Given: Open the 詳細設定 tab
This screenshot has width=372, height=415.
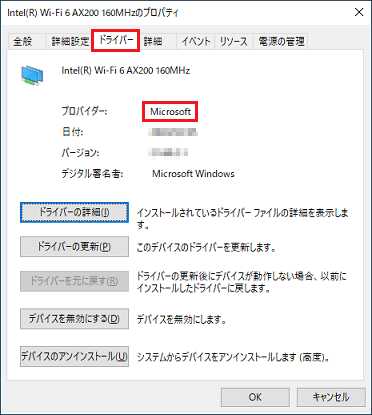Looking at the screenshot, I should click(x=70, y=42).
